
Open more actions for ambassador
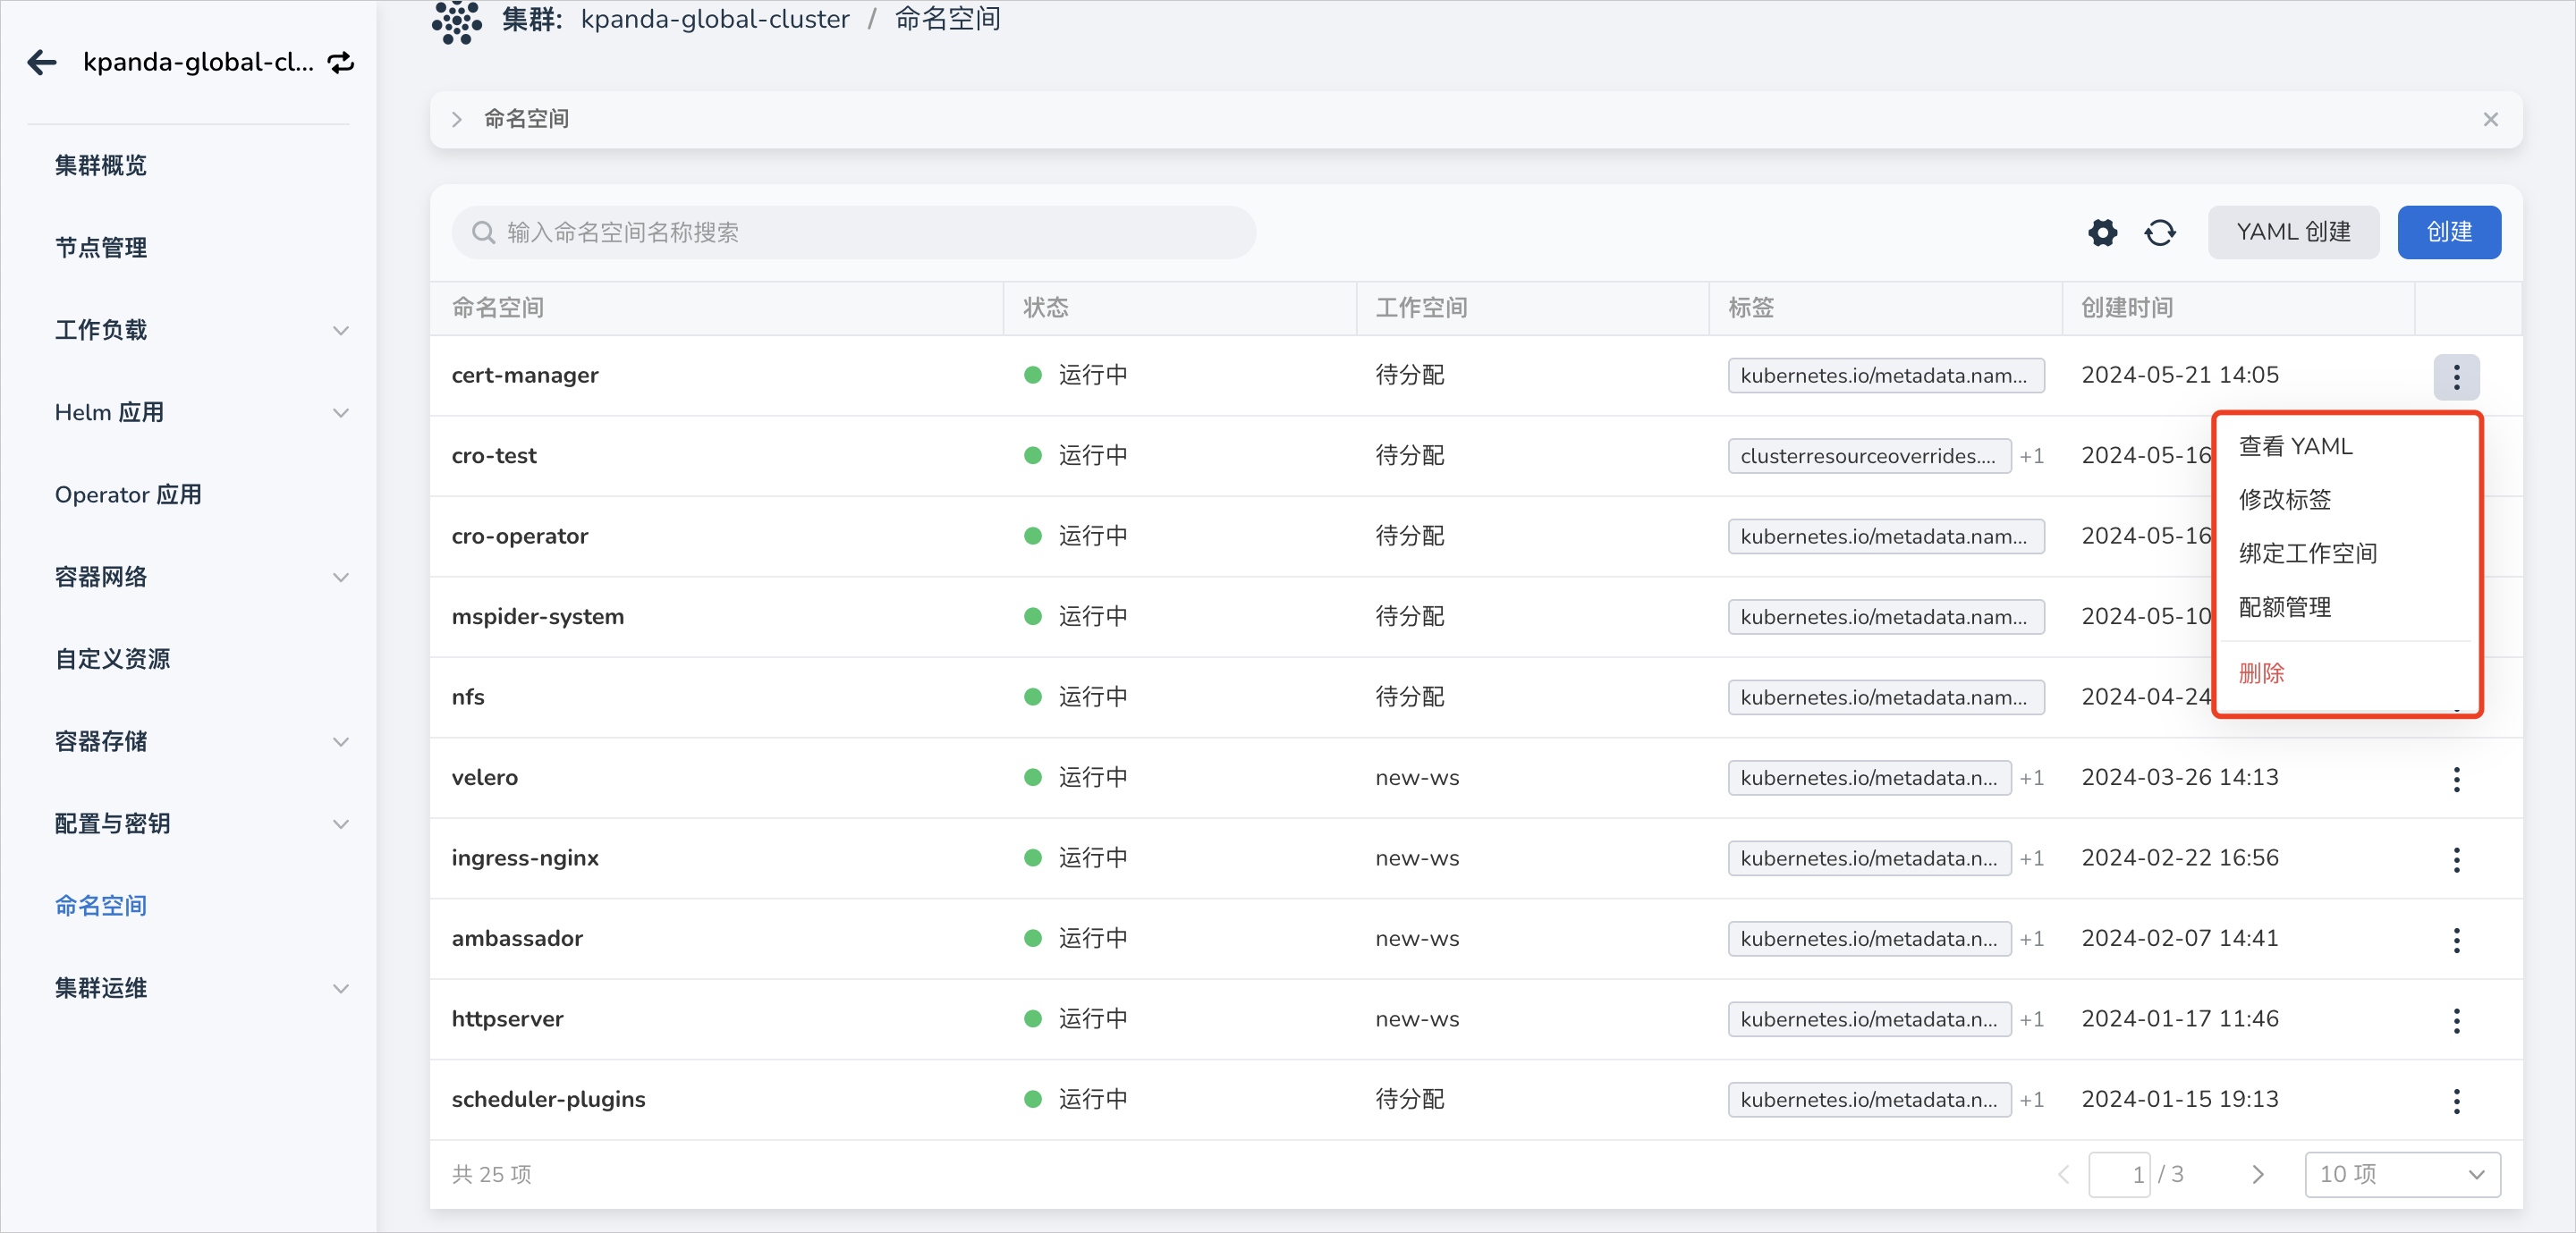2456,940
